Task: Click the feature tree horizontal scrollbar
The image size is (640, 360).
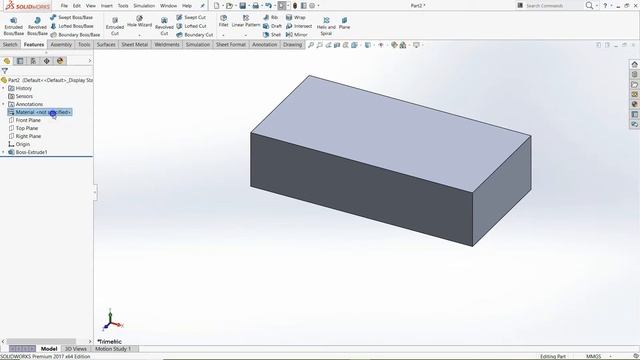Action: (x=41, y=341)
